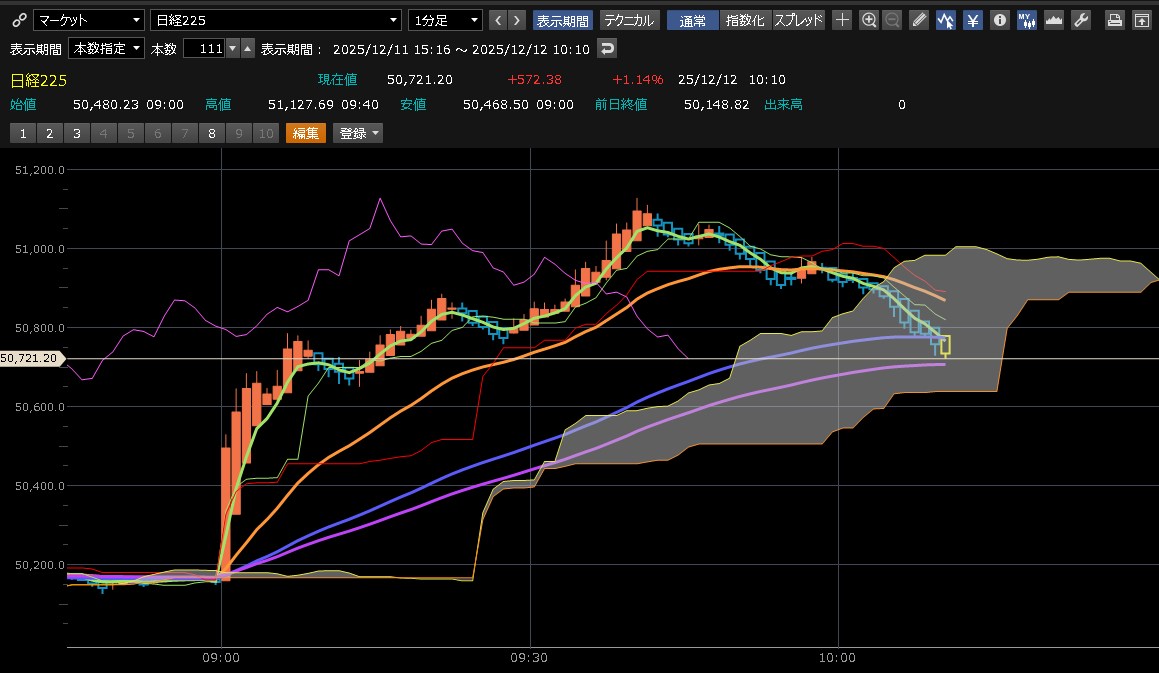This screenshot has width=1159, height=673.
Task: Click the link chain icon
Action: tap(18, 20)
